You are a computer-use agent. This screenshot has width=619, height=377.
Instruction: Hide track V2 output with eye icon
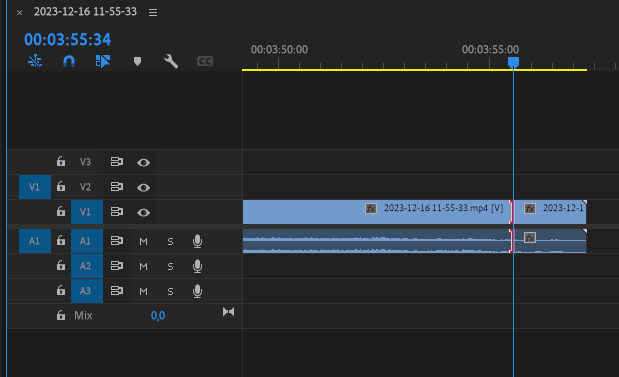143,188
